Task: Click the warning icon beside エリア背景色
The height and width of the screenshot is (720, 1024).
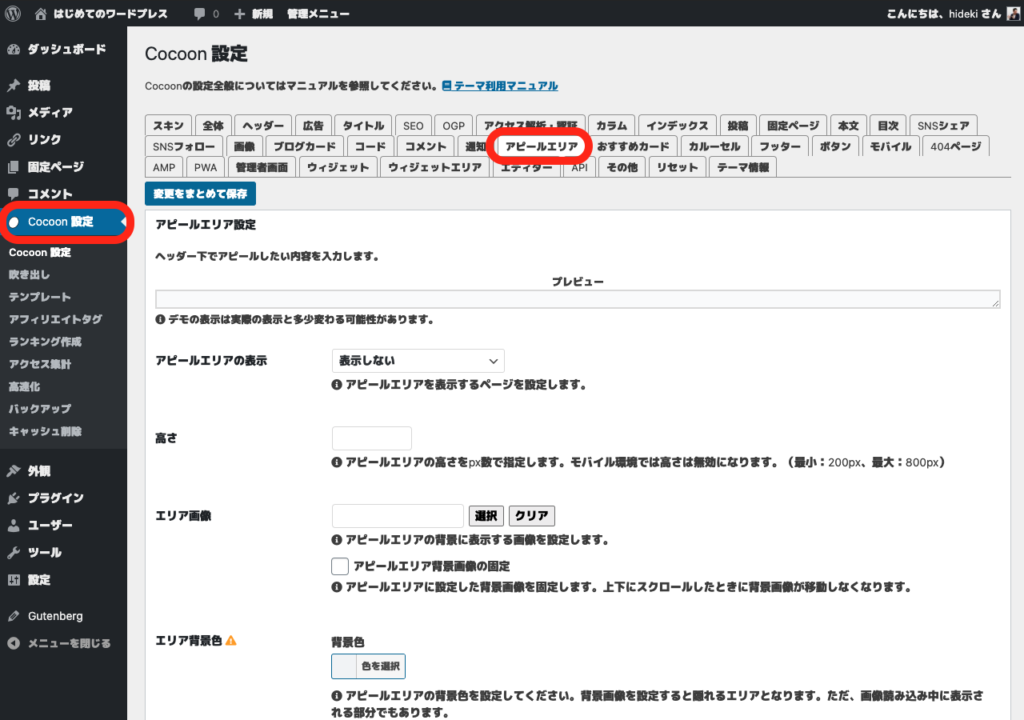Action: [231, 641]
